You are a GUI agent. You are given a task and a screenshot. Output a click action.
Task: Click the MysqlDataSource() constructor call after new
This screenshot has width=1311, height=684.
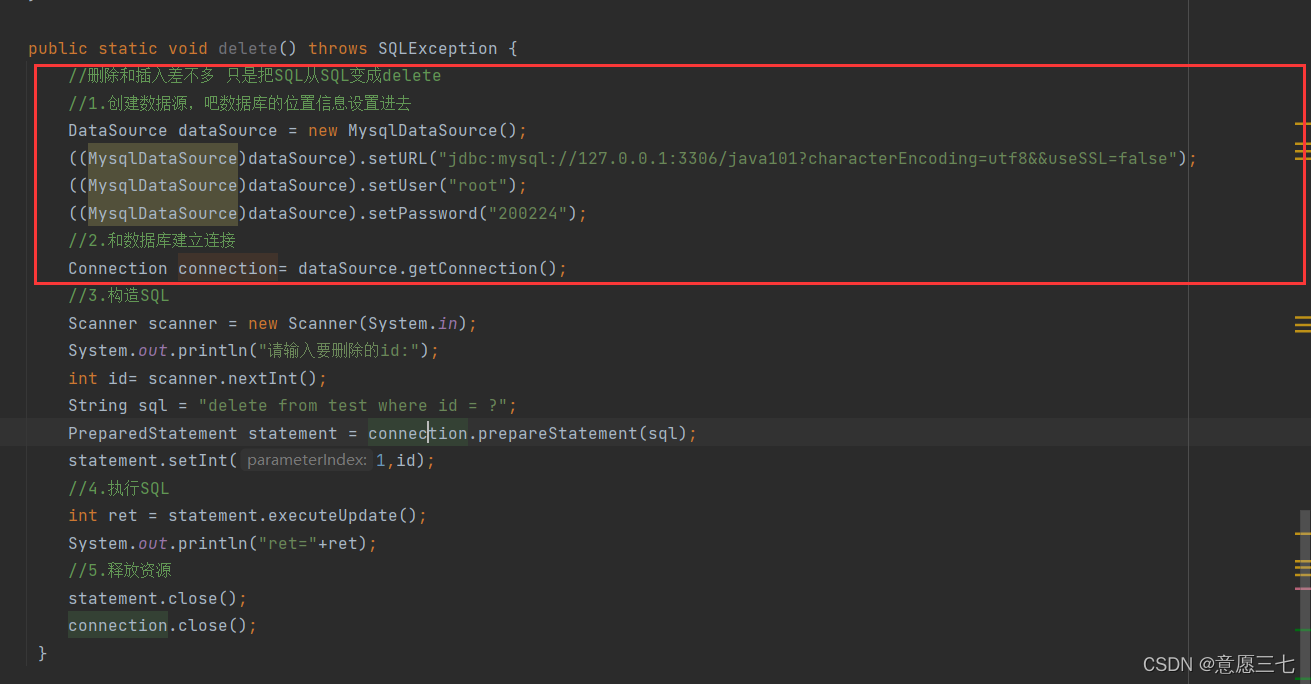tap(432, 131)
